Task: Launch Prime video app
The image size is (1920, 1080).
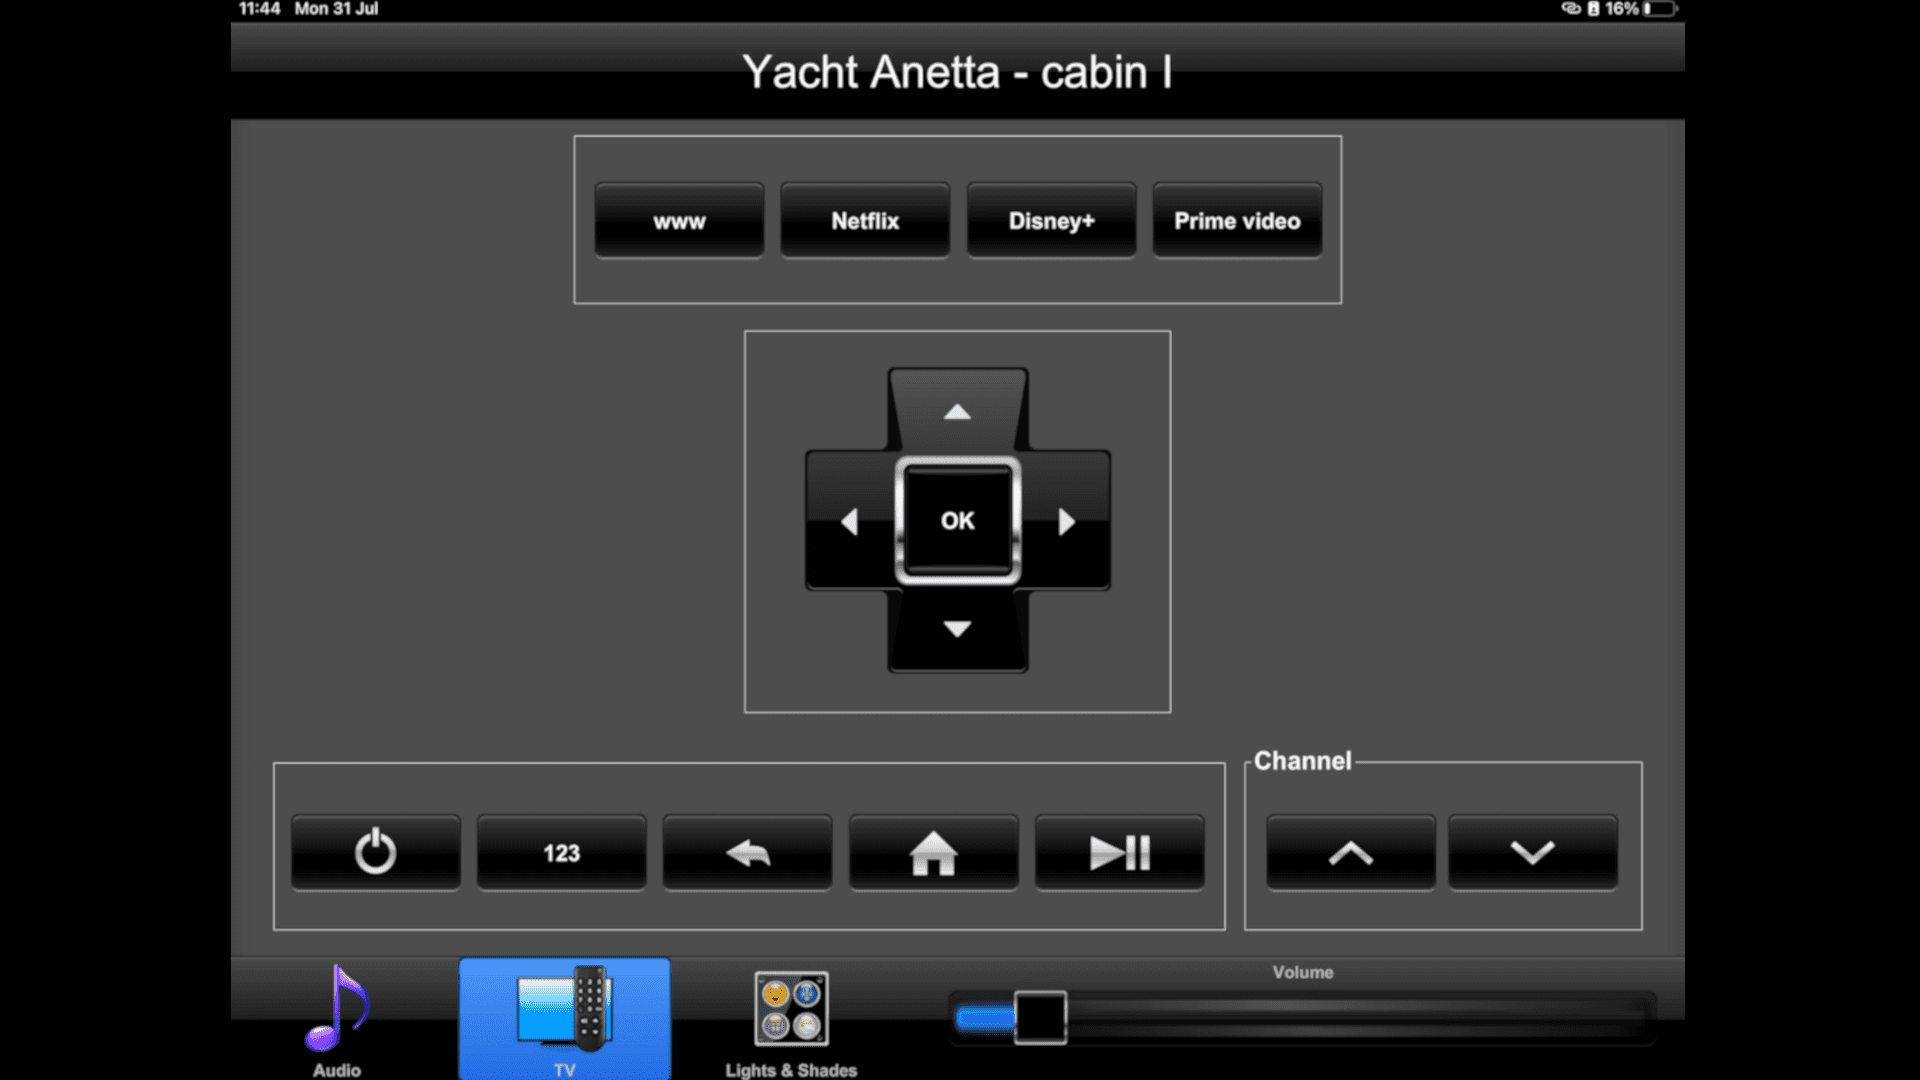Action: [x=1237, y=220]
